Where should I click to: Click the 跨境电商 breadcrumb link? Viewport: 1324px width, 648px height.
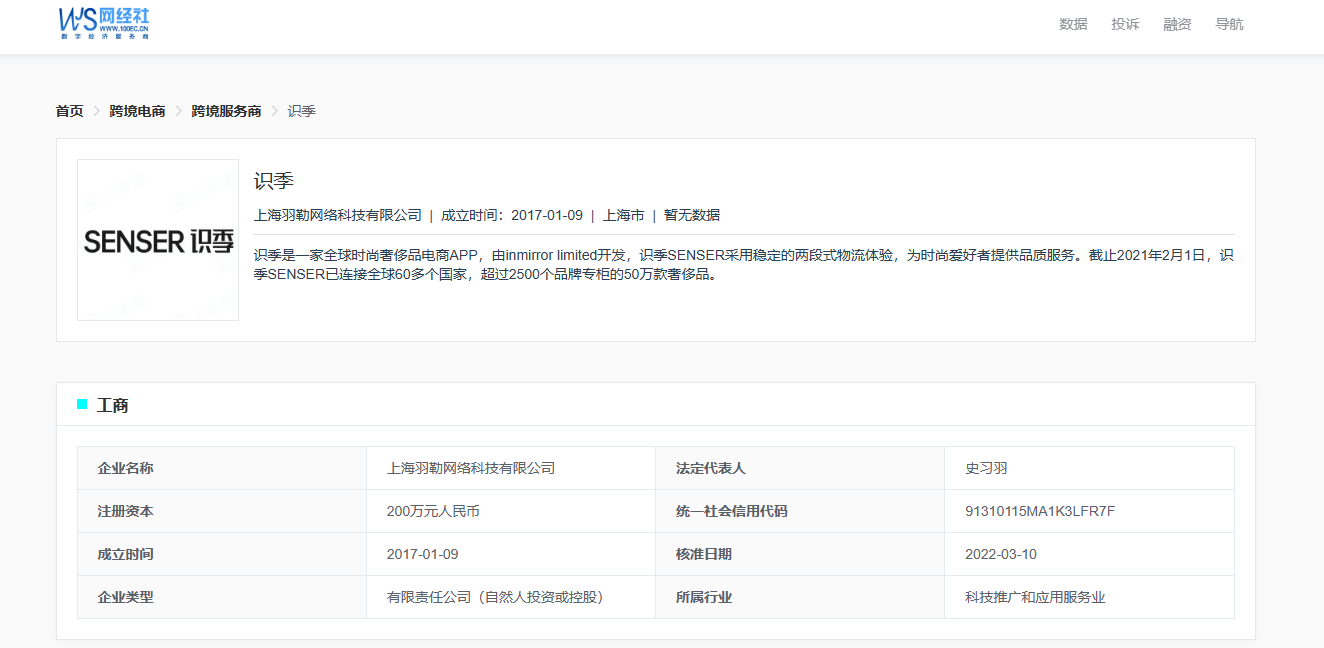[137, 111]
